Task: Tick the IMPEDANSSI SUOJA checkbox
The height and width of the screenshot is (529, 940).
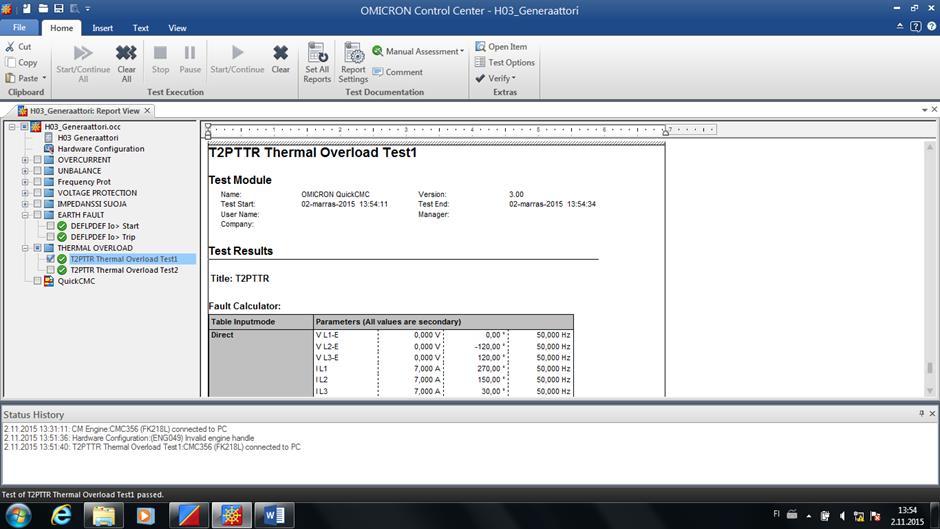Action: click(x=37, y=204)
